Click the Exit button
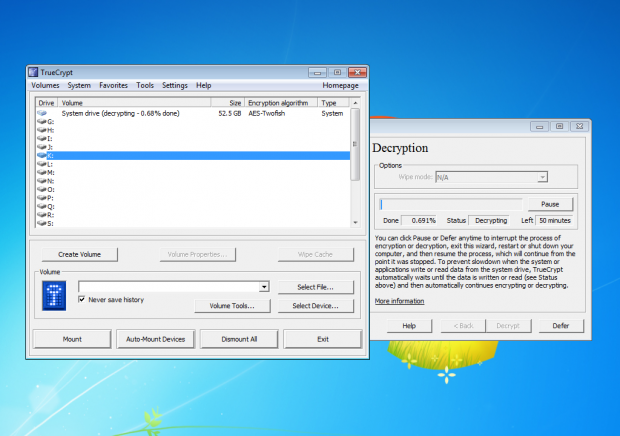Screen dimensions: 620x436 (323, 339)
